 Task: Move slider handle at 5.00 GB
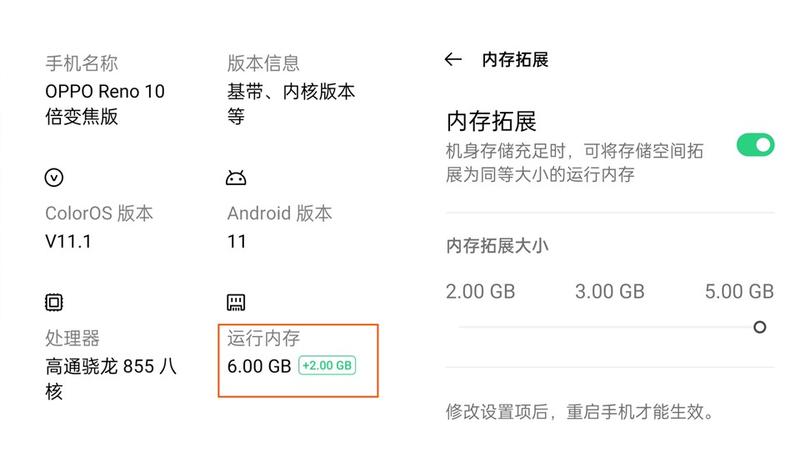(760, 327)
